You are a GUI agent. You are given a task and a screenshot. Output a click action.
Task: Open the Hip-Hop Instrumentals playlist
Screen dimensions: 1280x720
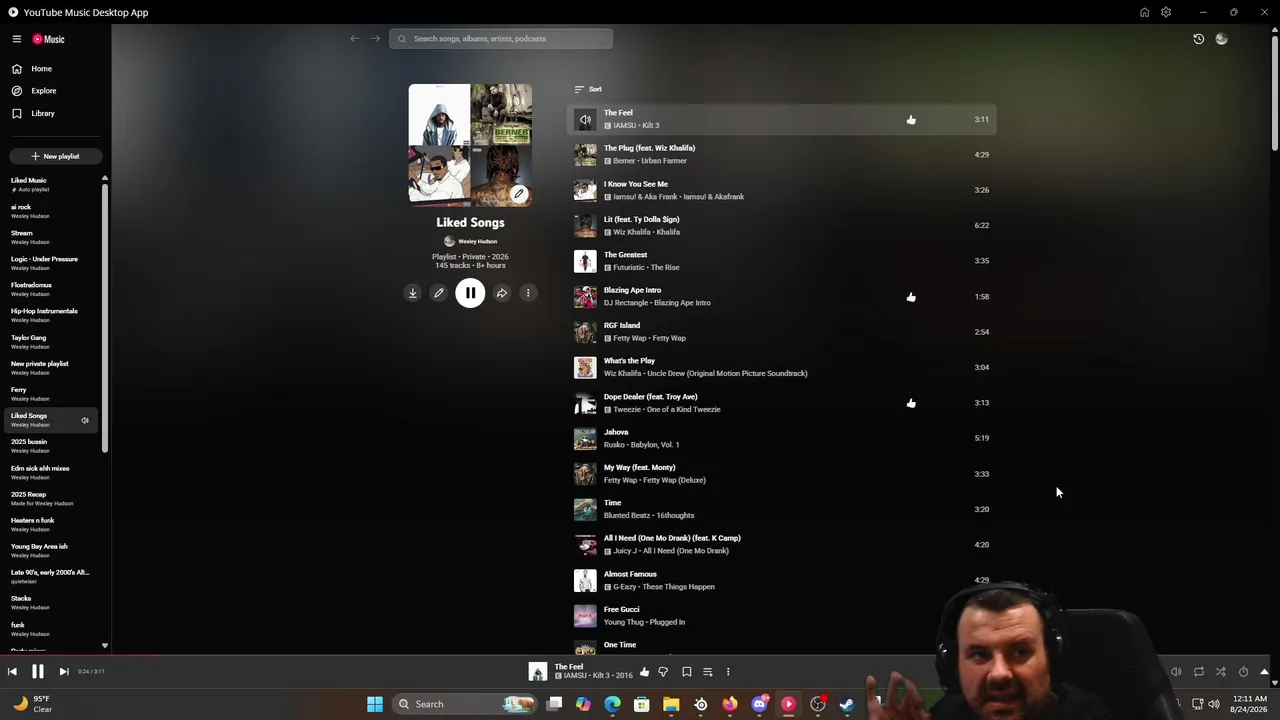50,315
